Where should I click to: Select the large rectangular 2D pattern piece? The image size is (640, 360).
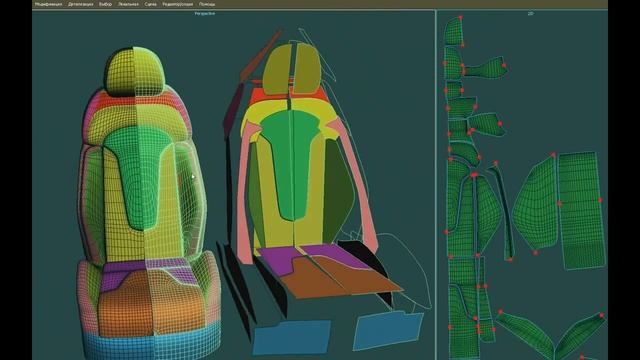(x=581, y=210)
